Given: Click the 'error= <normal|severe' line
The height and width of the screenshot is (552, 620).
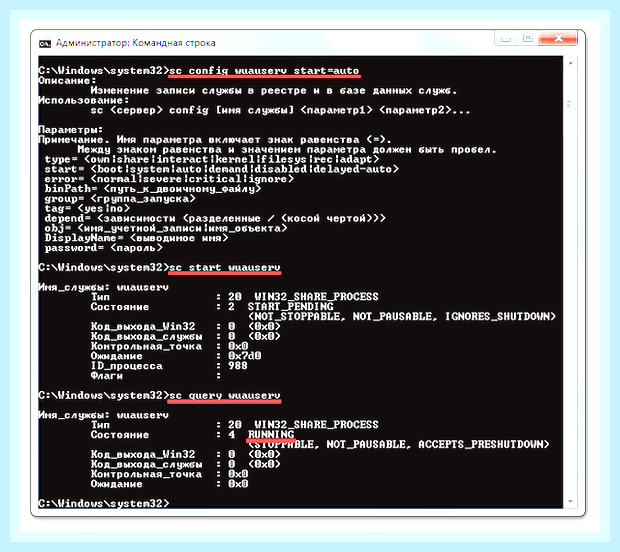Looking at the screenshot, I should (169, 179).
